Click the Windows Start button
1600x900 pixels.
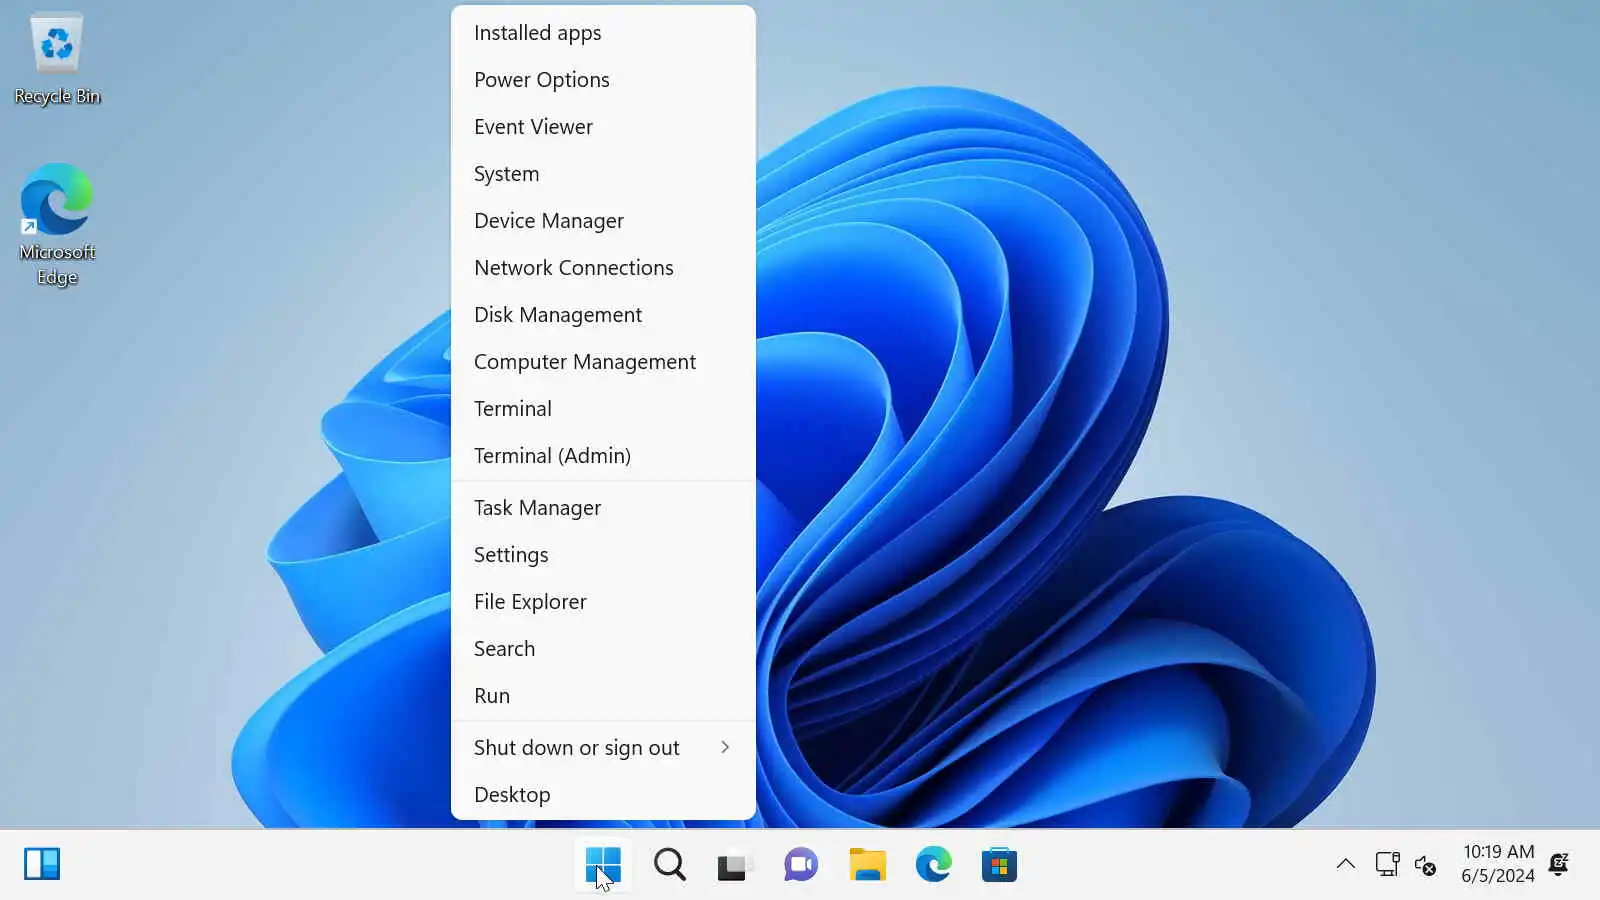(x=603, y=864)
